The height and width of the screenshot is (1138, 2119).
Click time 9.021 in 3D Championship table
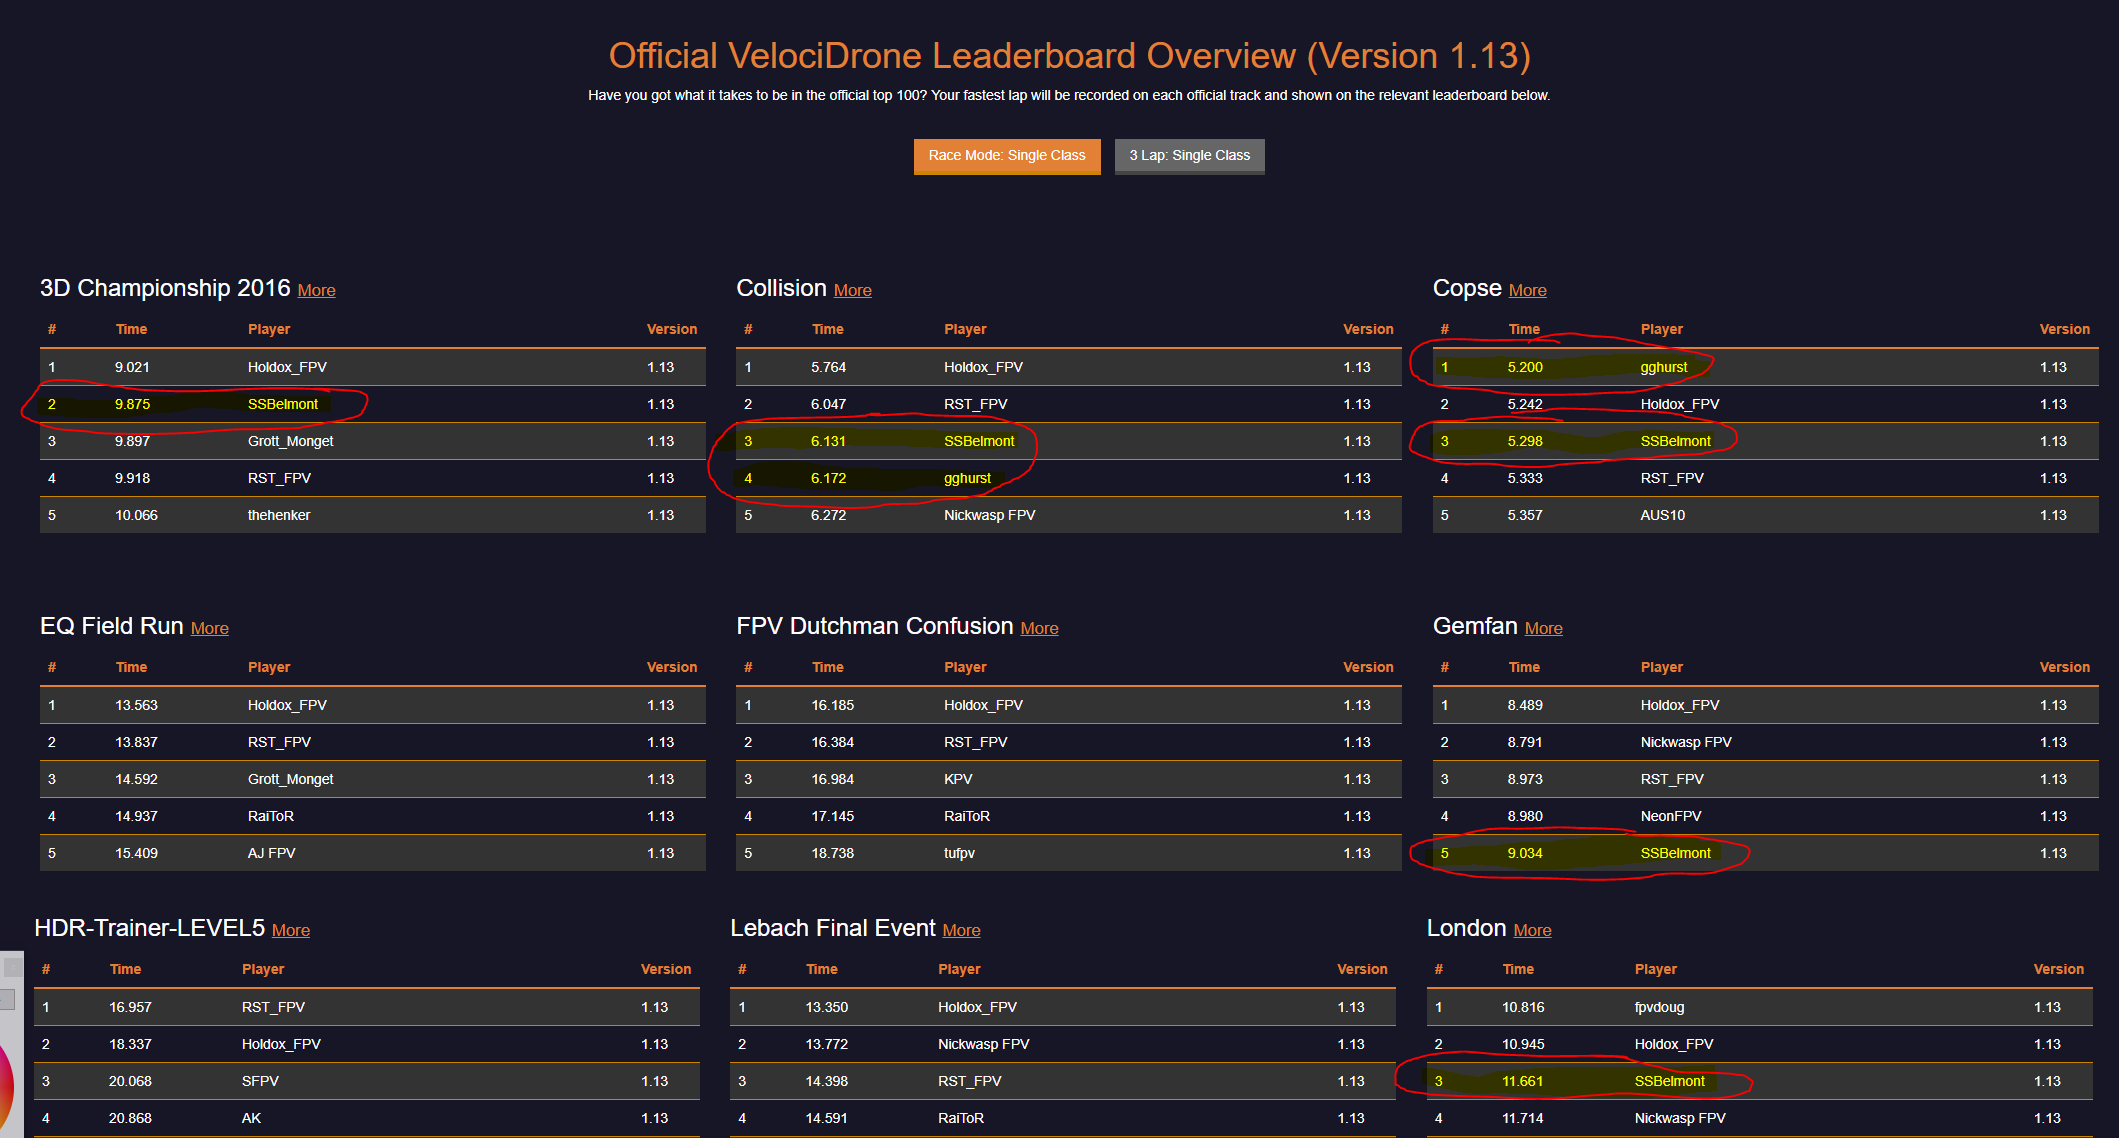pyautogui.click(x=132, y=367)
